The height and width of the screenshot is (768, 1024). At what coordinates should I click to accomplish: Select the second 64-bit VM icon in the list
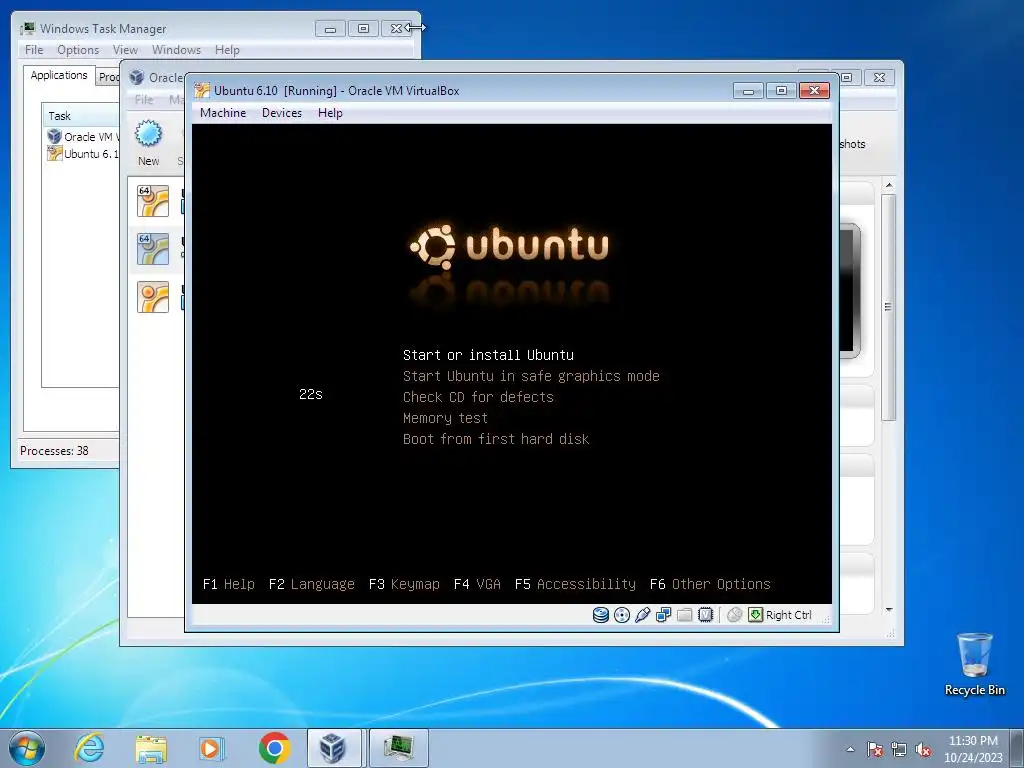pos(153,249)
